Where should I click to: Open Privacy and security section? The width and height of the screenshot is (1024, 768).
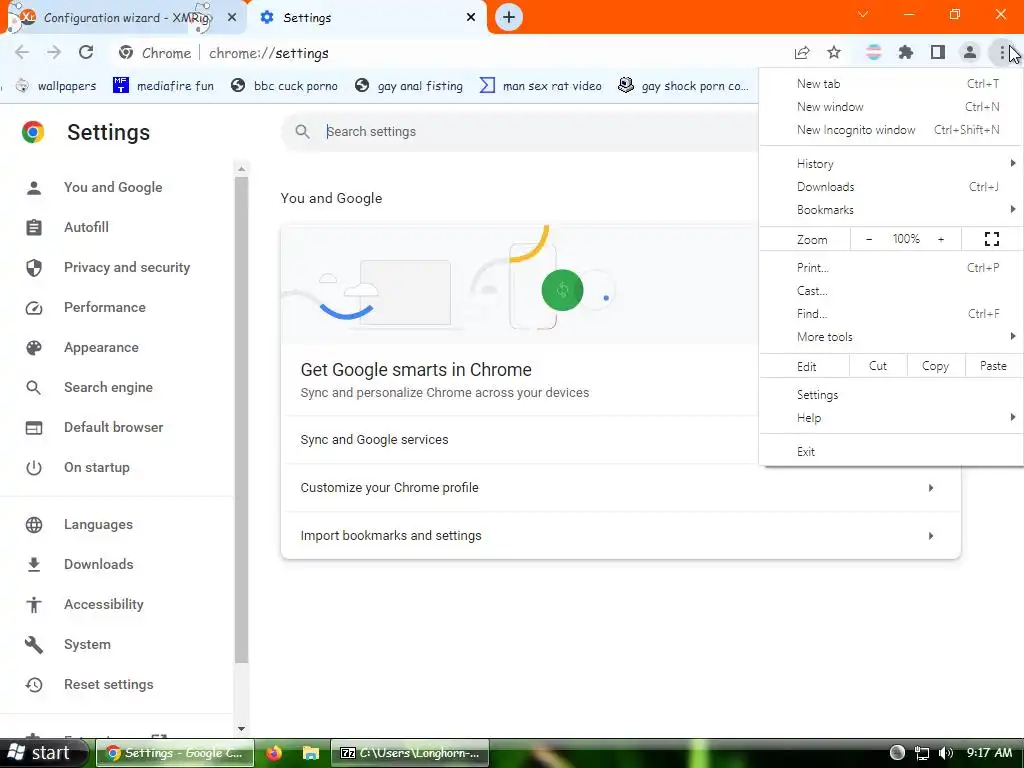pos(127,267)
